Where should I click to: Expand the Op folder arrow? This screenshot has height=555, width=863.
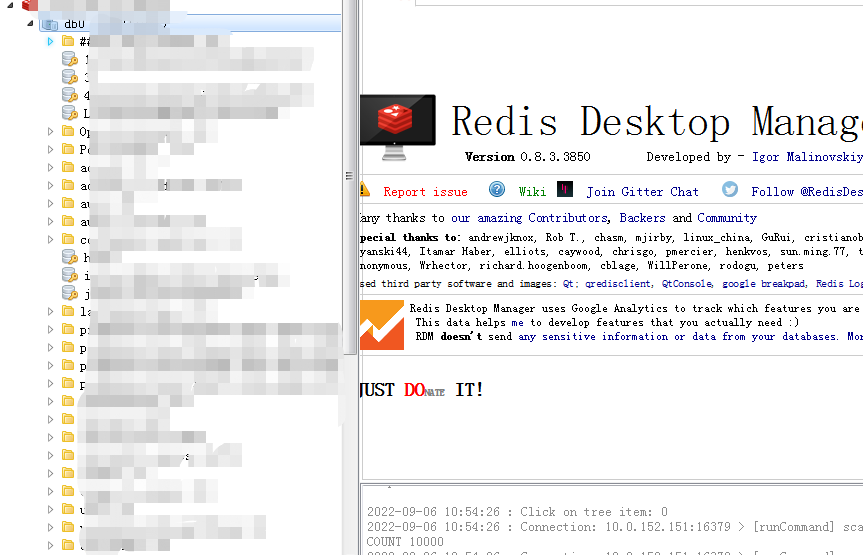point(50,131)
